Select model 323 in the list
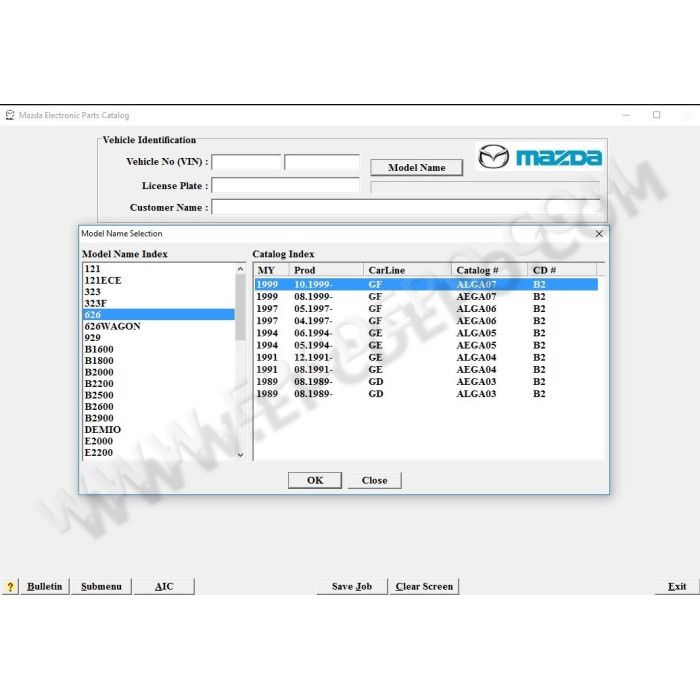This screenshot has width=700, height=700. click(158, 292)
